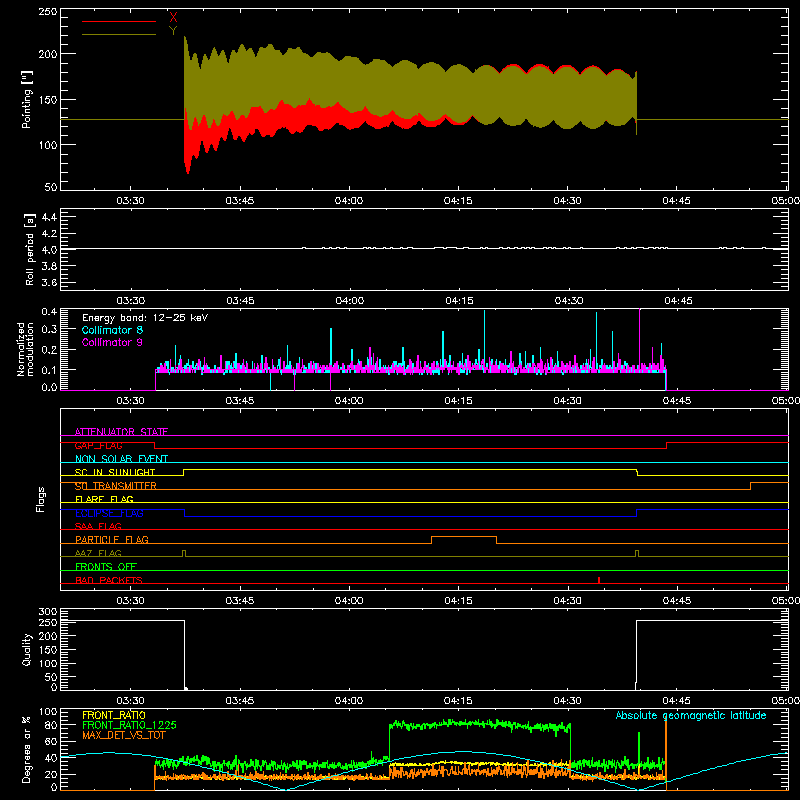Click the Pointing axis title
Viewport: 800px width, 800px height.
pyautogui.click(x=27, y=99)
